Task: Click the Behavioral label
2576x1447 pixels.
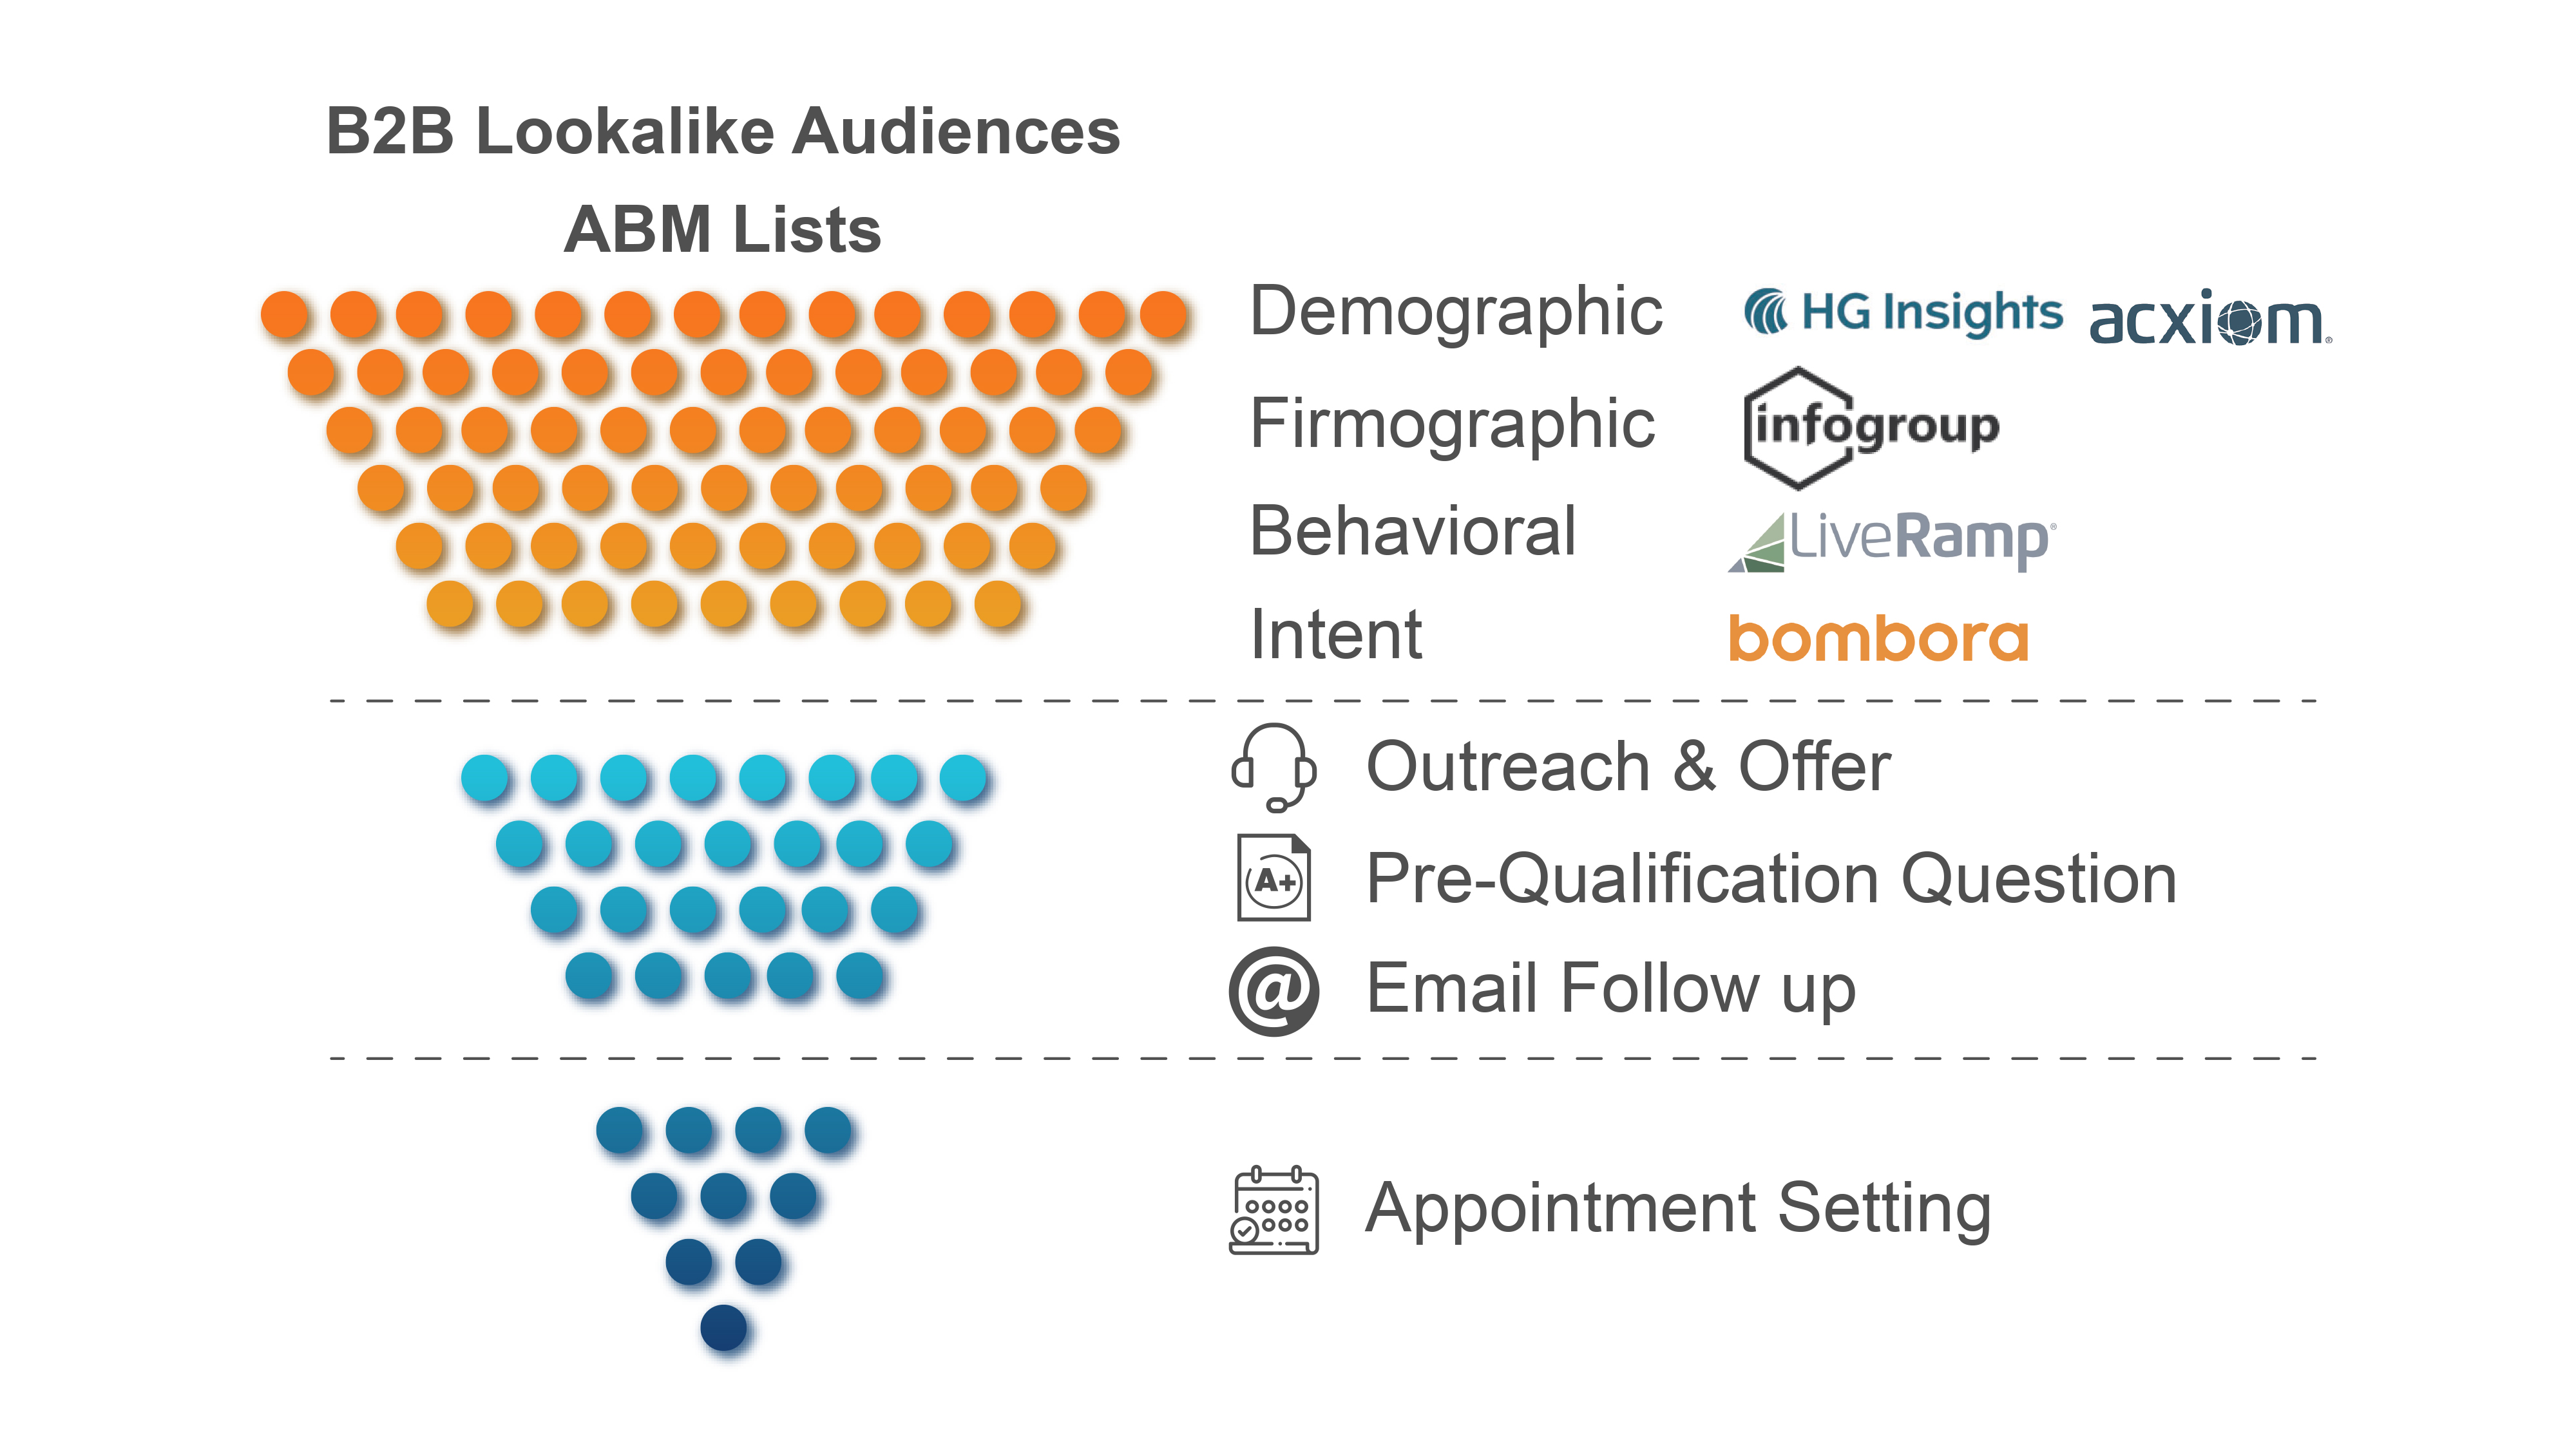Action: pyautogui.click(x=1413, y=531)
